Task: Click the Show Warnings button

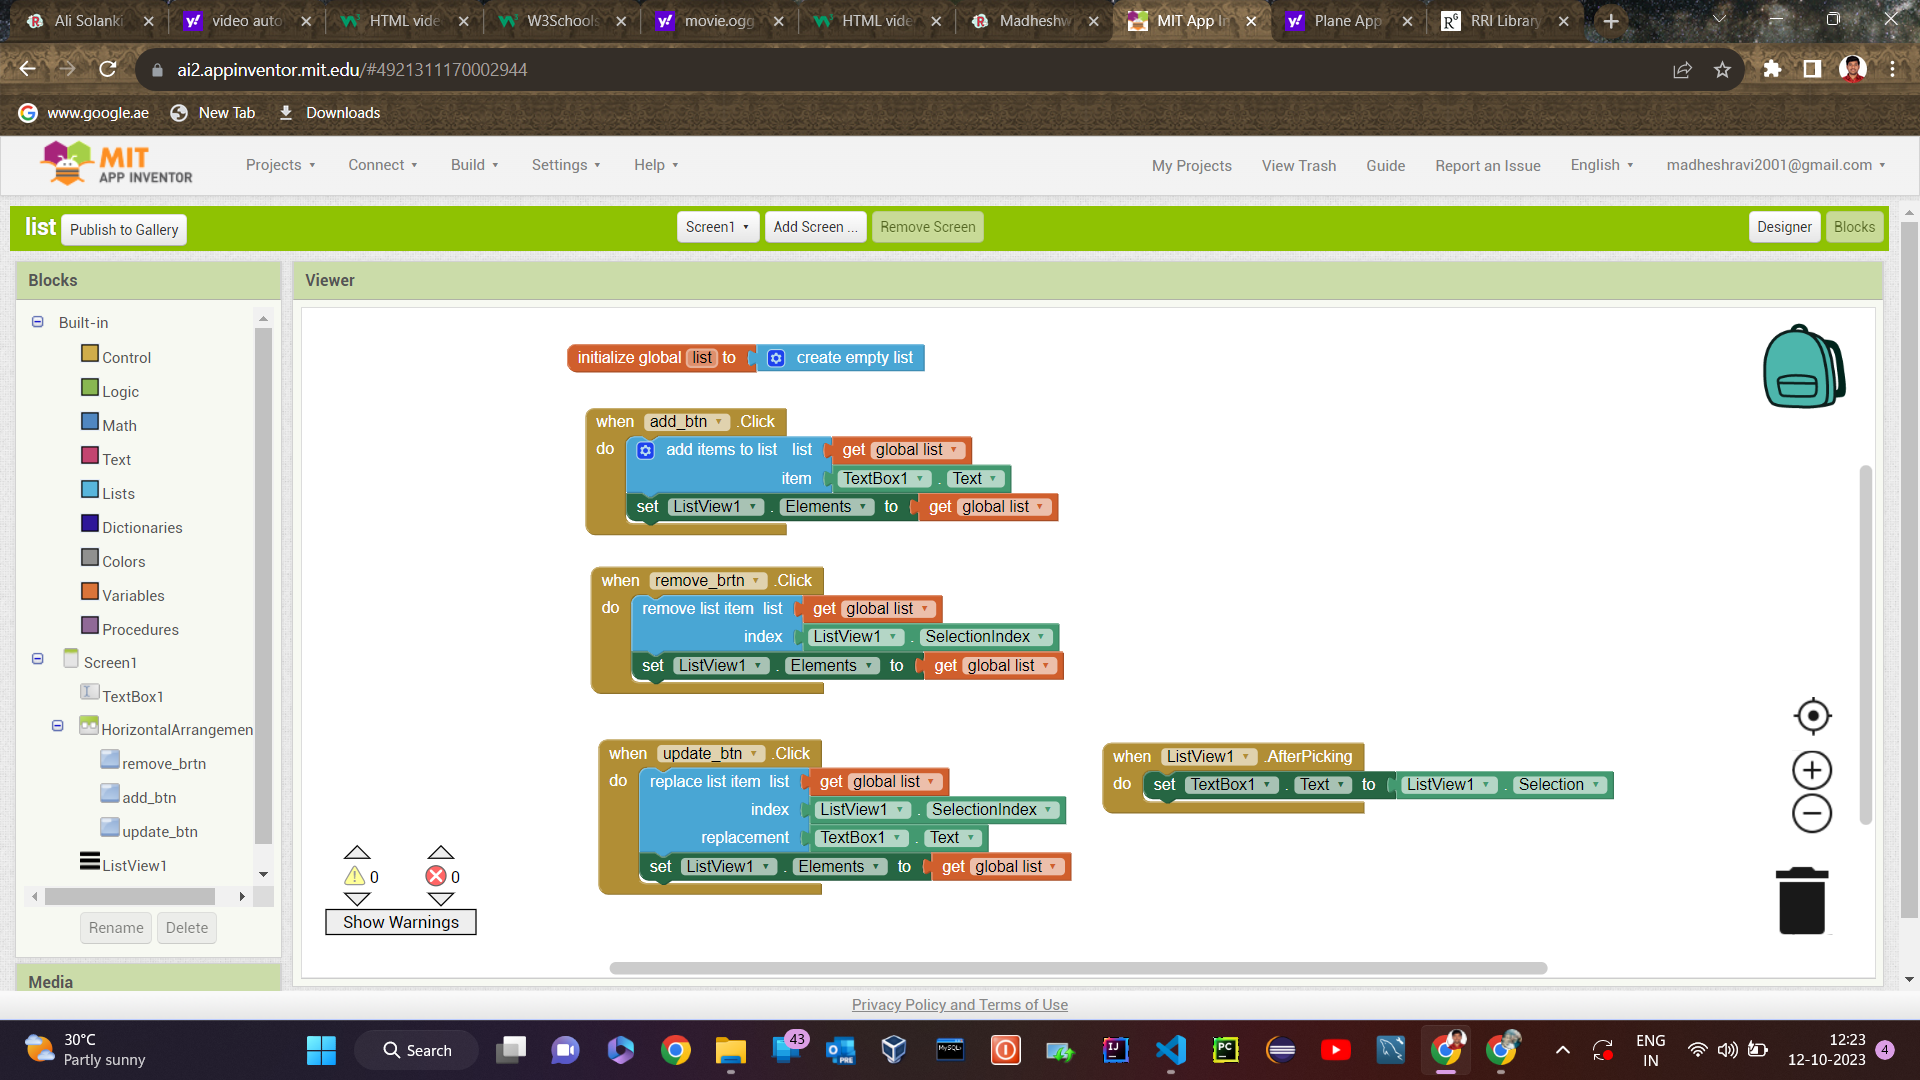Action: tap(401, 922)
